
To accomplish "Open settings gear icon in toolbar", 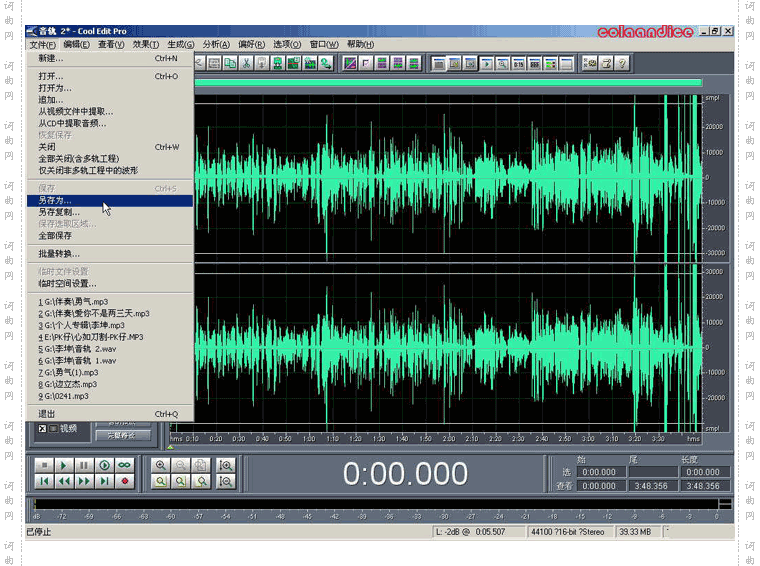I will [590, 63].
